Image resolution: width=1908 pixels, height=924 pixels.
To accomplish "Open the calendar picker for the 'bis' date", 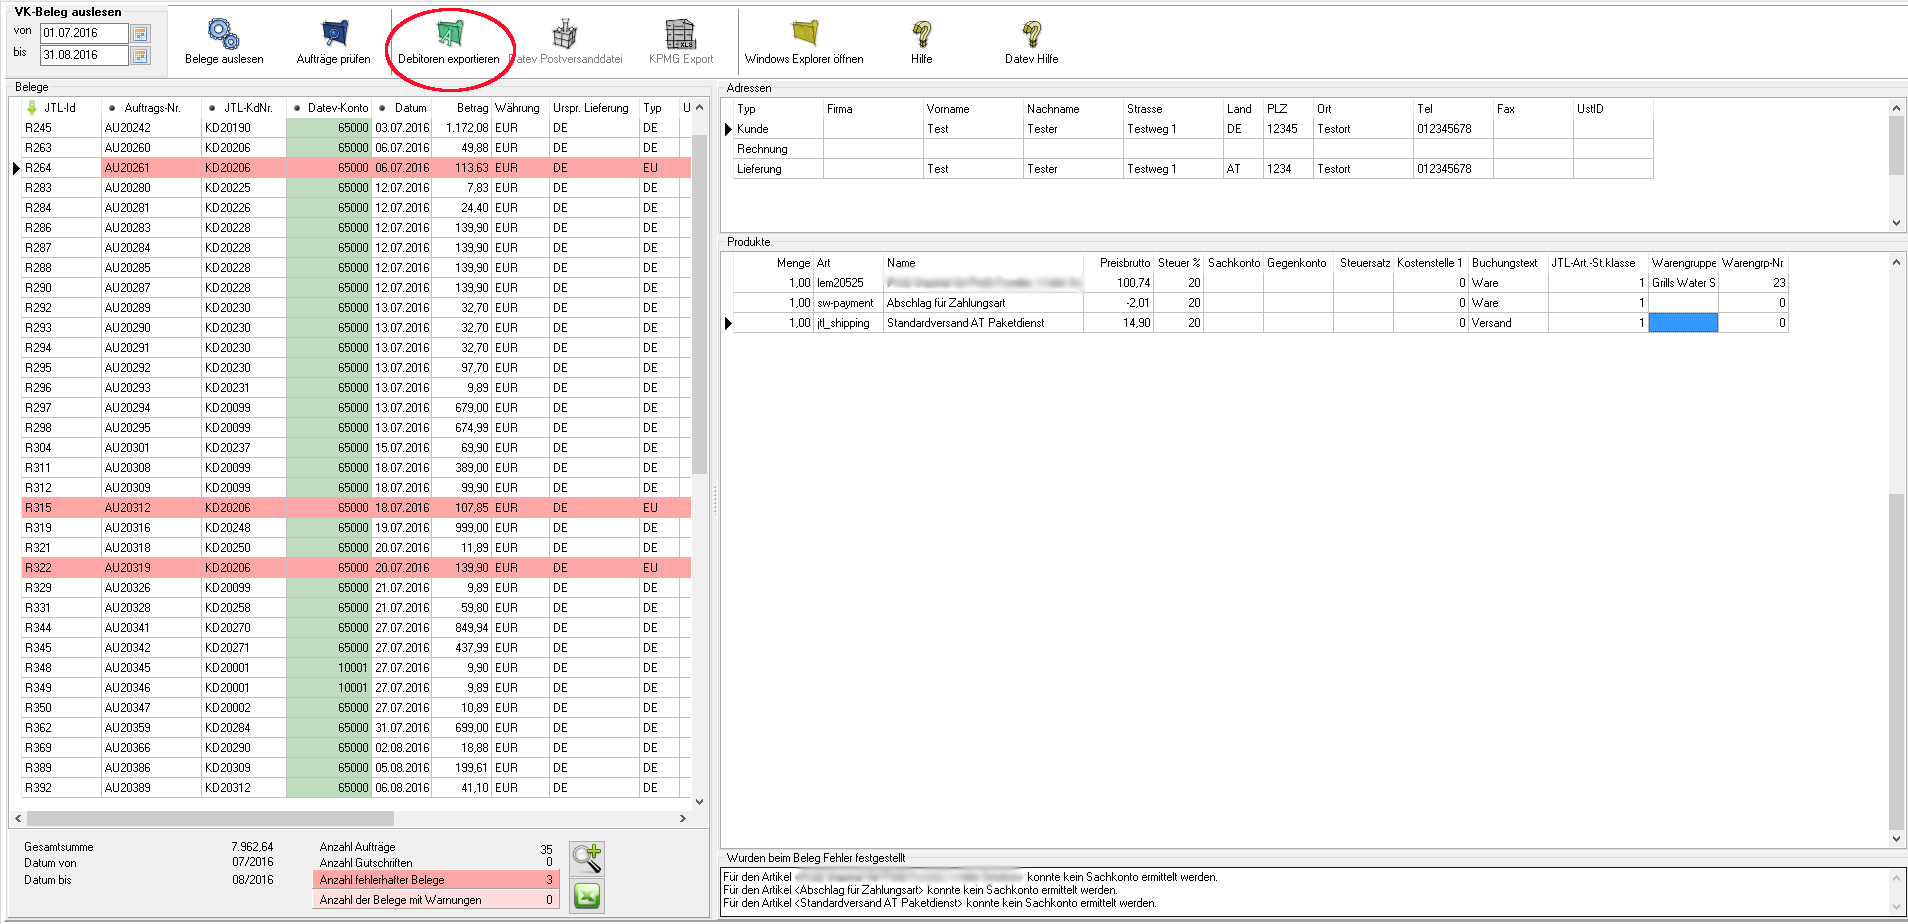I will click(141, 56).
